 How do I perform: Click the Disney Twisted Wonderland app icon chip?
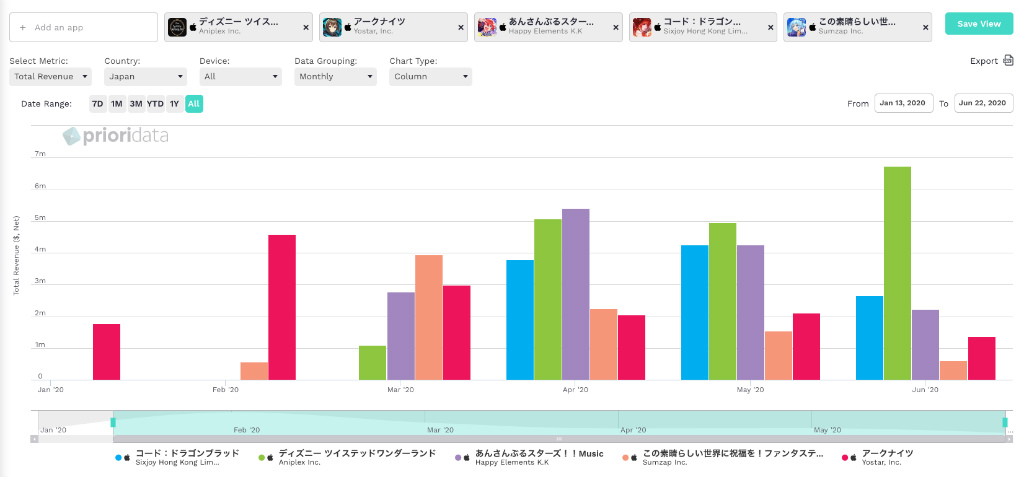178,27
